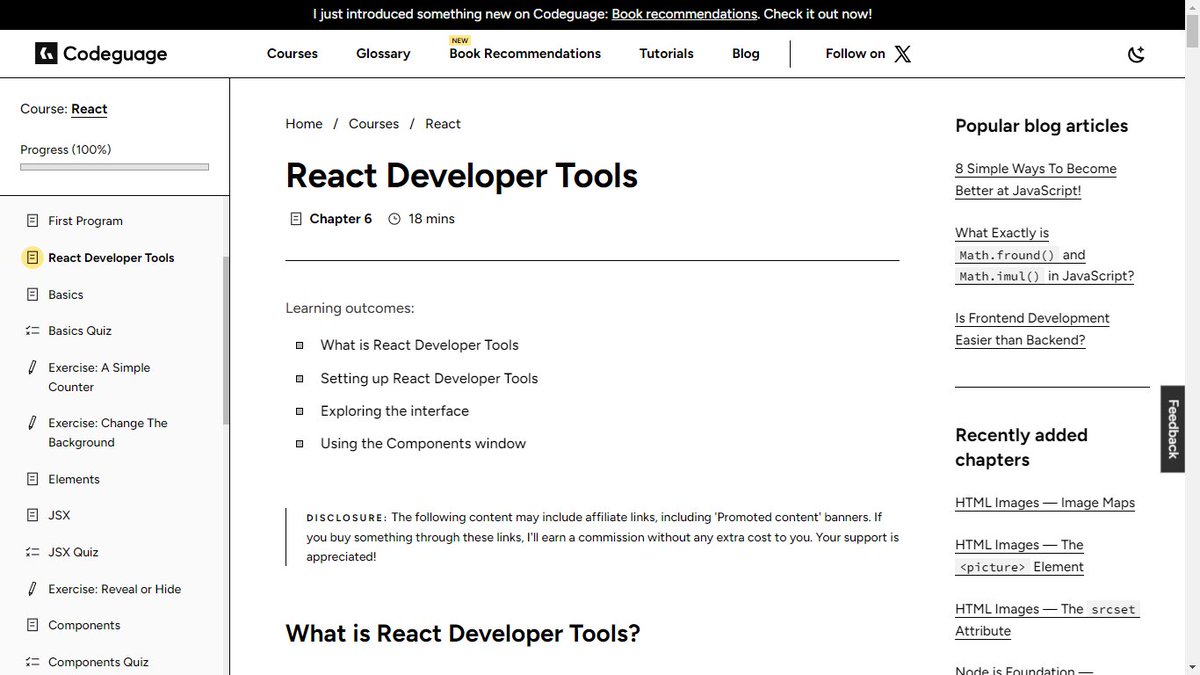1200x675 pixels.
Task: Open HTML Images — The srcset Attribute
Action: (x=1047, y=620)
